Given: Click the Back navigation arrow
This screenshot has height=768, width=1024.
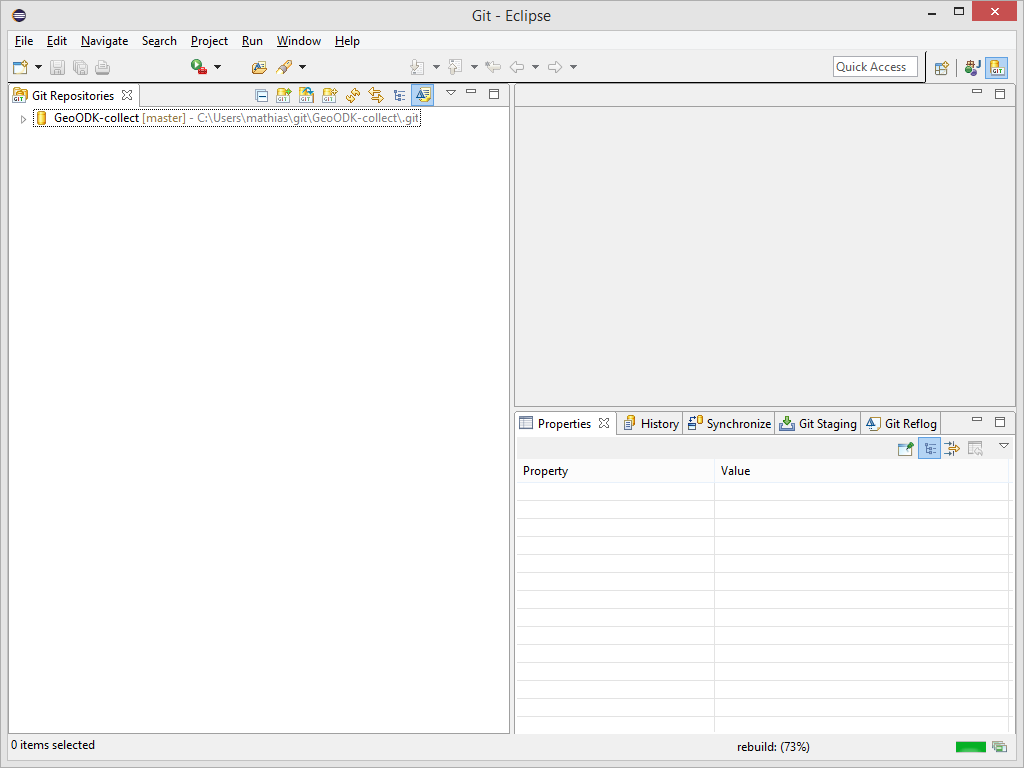Looking at the screenshot, I should click(517, 67).
